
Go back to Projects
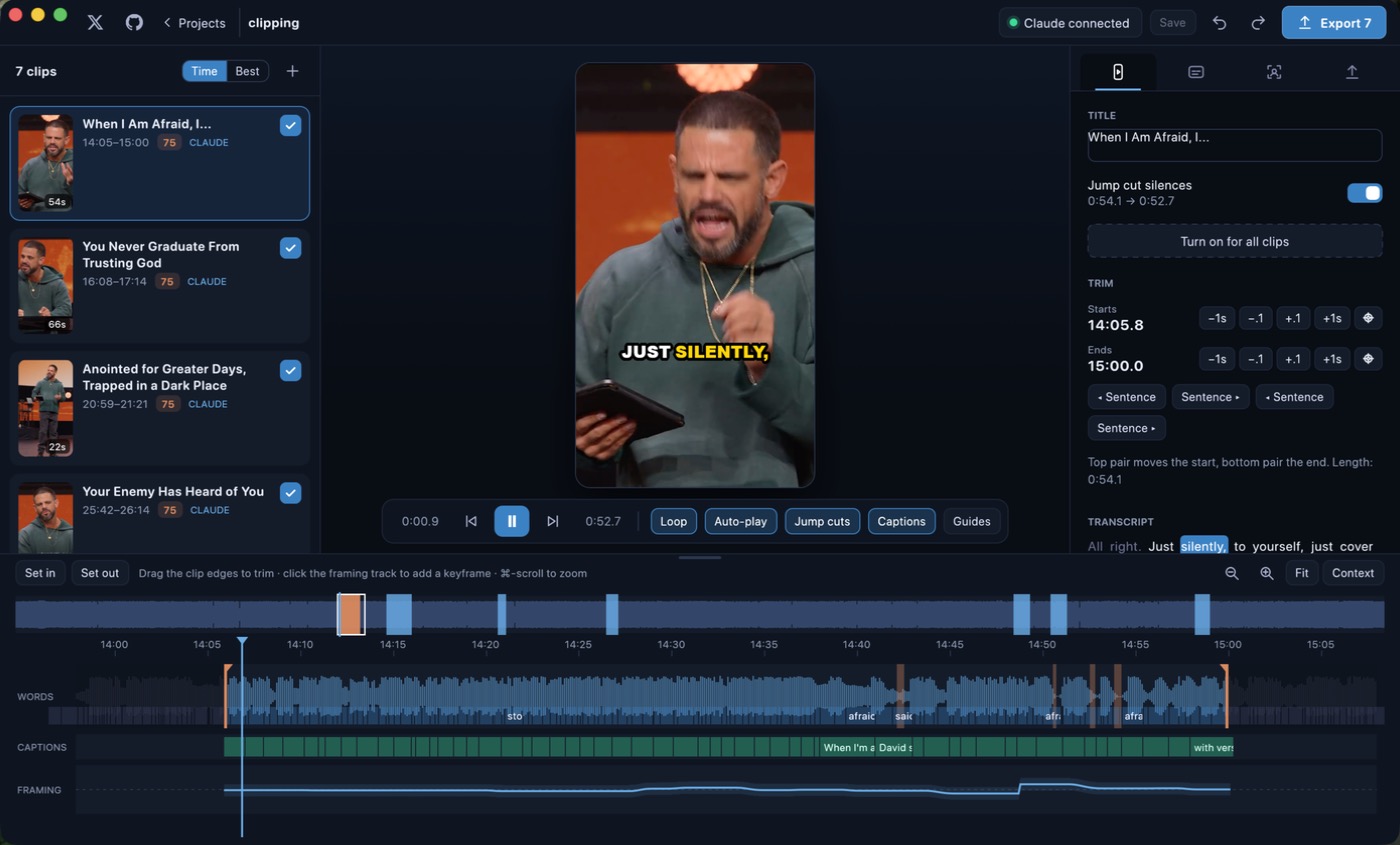(x=194, y=23)
